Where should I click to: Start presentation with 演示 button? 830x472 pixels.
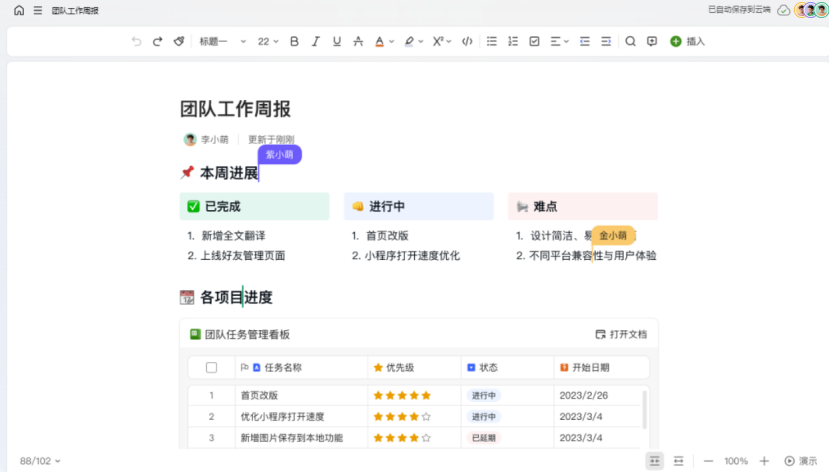point(801,461)
